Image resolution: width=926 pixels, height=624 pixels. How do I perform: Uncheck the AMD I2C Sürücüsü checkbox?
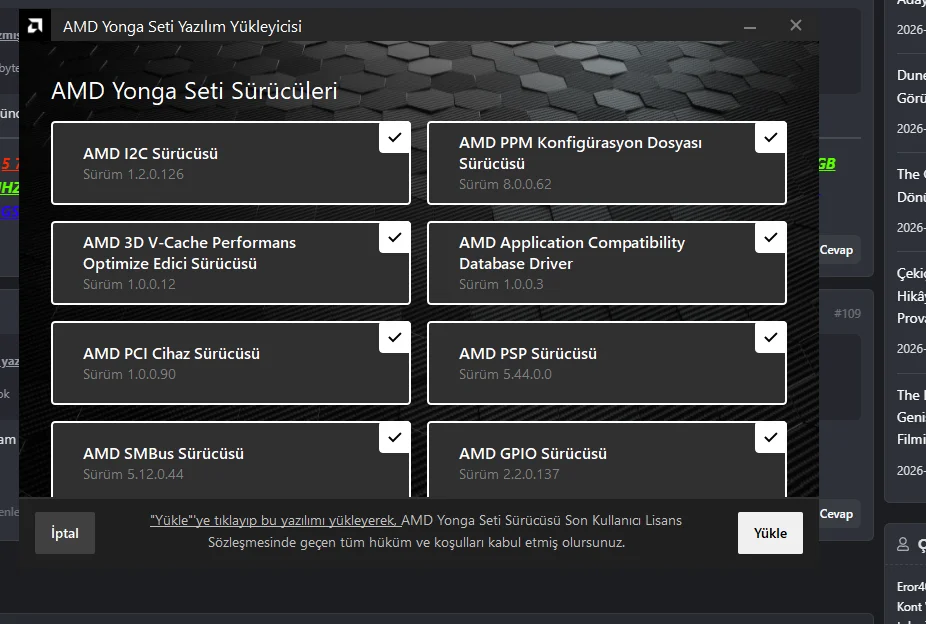[x=394, y=138]
